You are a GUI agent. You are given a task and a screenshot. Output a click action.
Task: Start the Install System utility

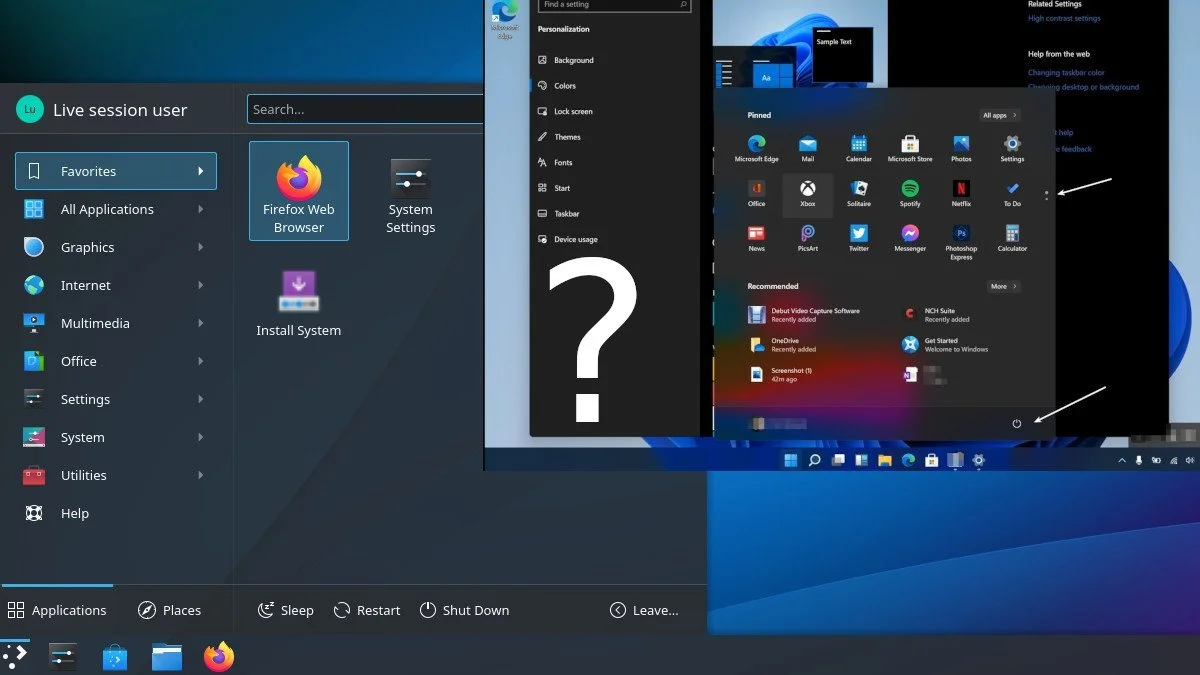tap(297, 300)
